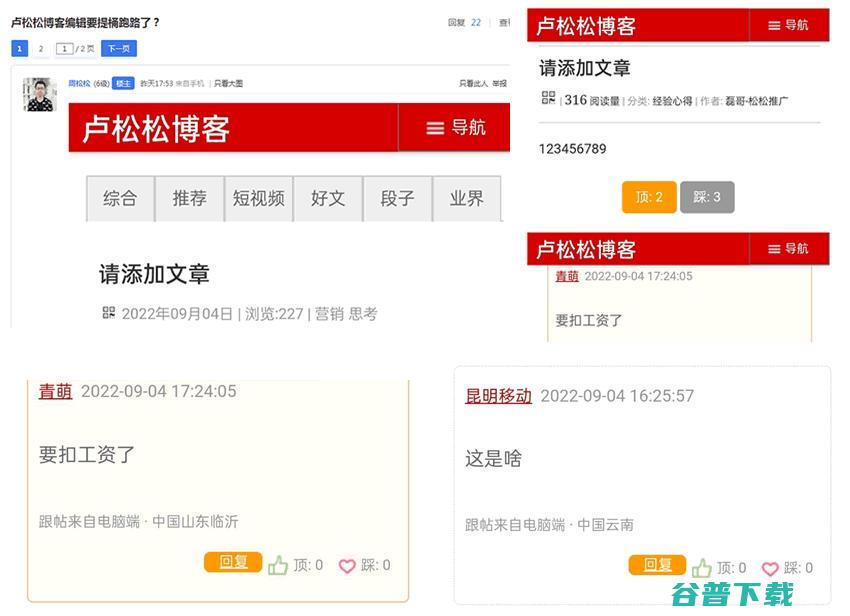Viewport: 850px width, 616px height.
Task: Open author link 磊哥-松松推广
Action: click(757, 101)
